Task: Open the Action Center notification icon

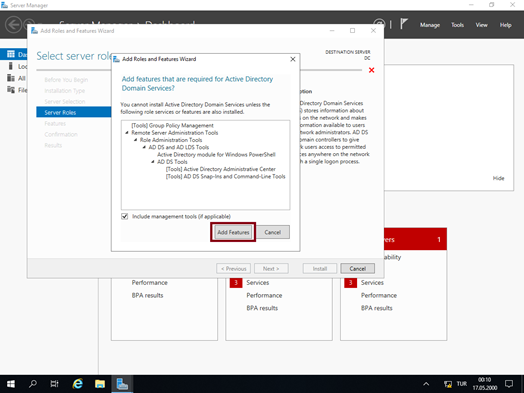Action: point(509,384)
